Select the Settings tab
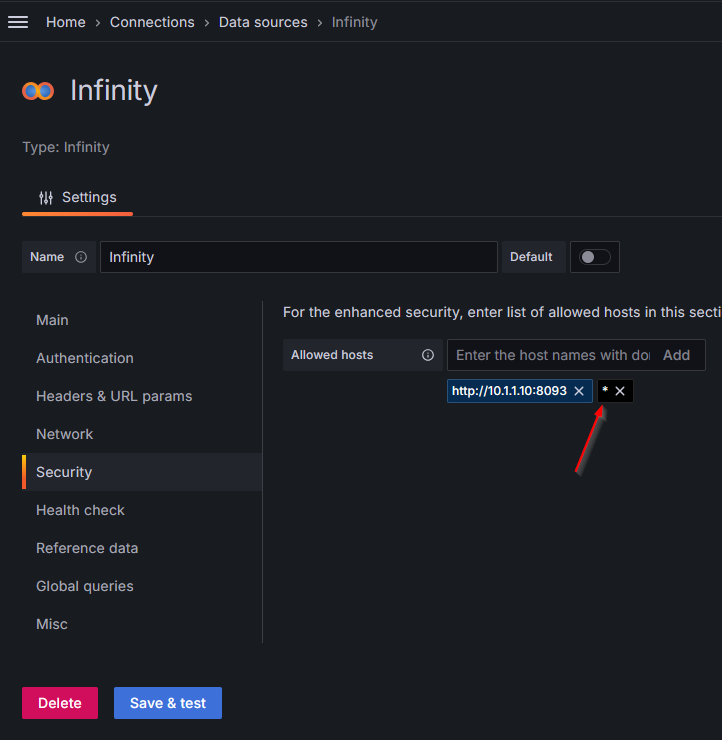 coord(77,197)
